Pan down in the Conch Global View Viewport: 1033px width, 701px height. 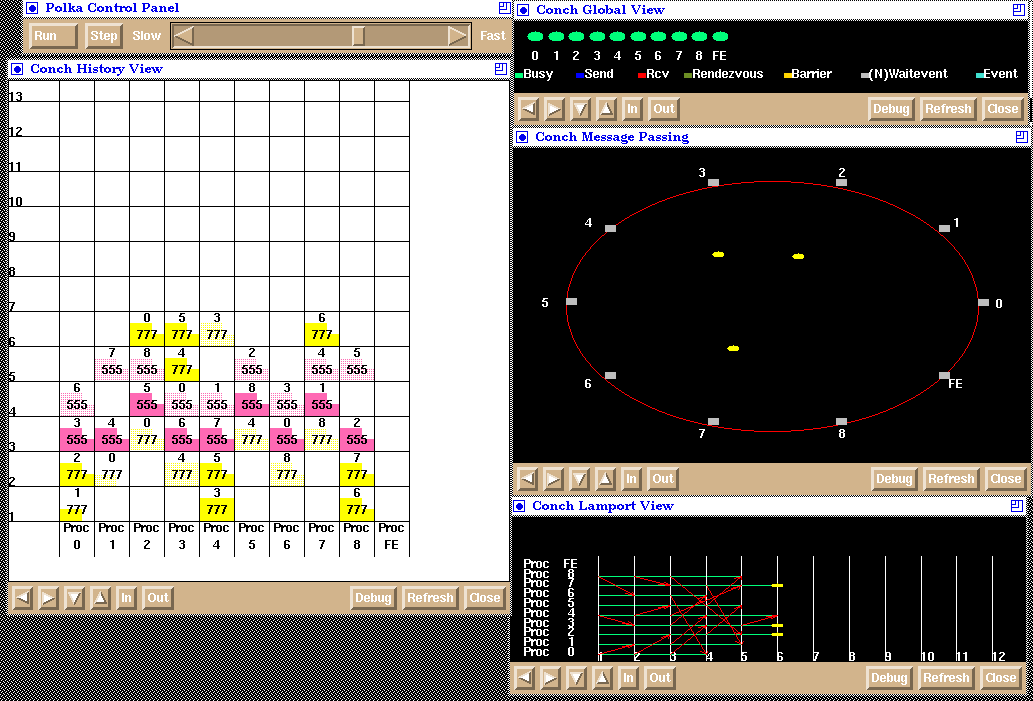[580, 109]
